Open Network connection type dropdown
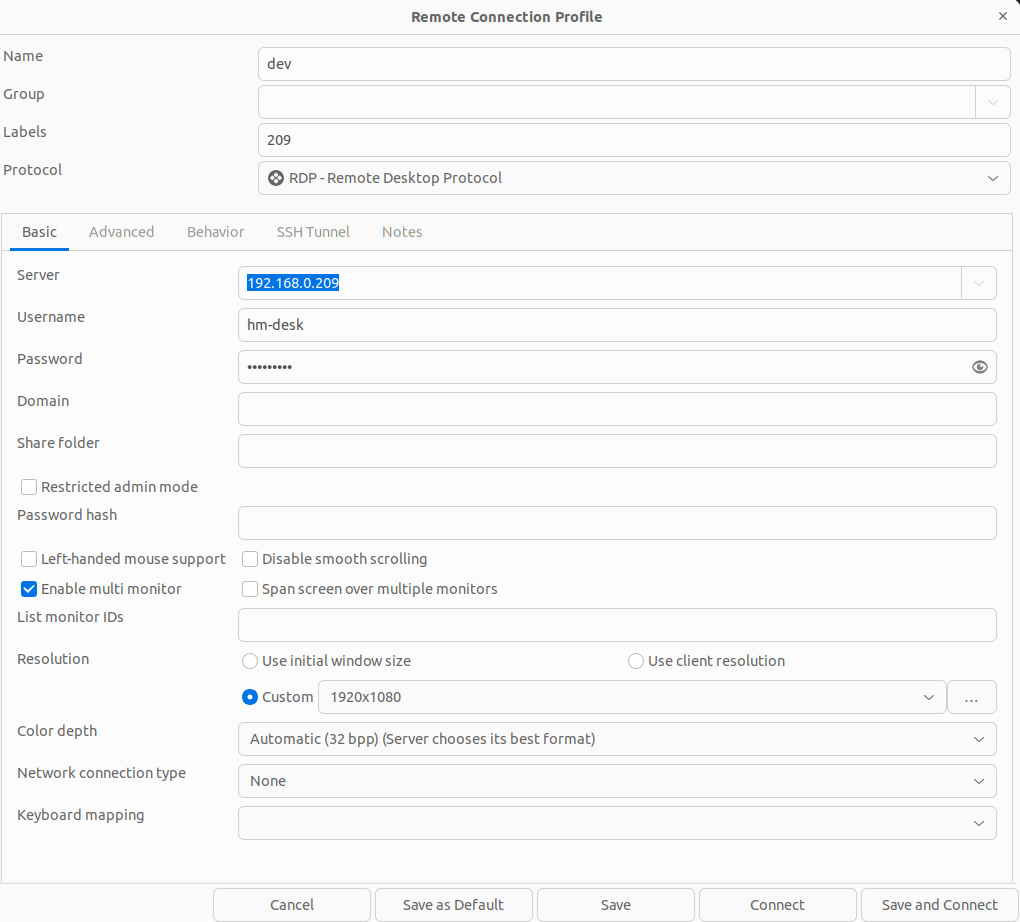1020x922 pixels. click(x=616, y=781)
